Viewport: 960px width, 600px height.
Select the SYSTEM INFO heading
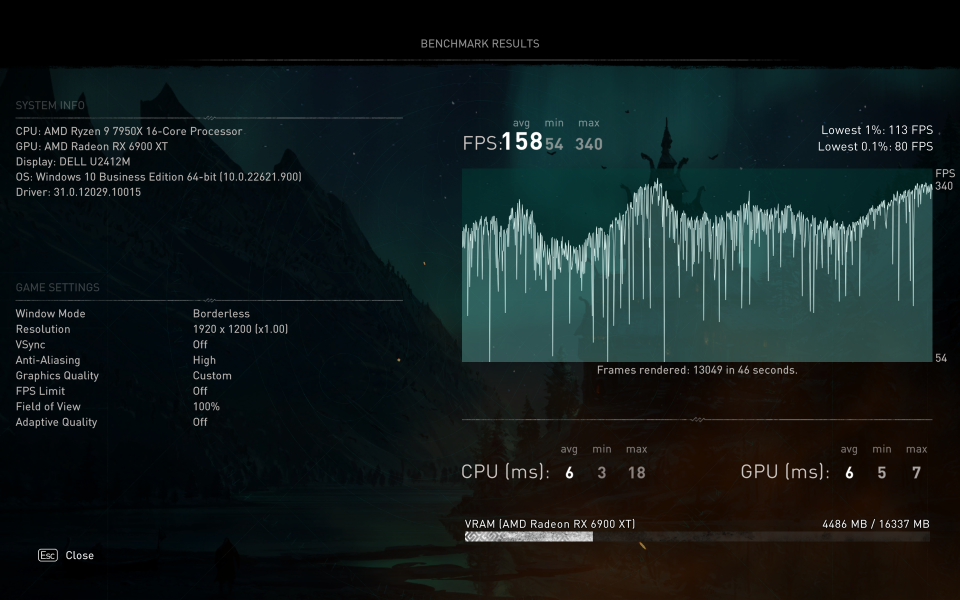pos(50,105)
